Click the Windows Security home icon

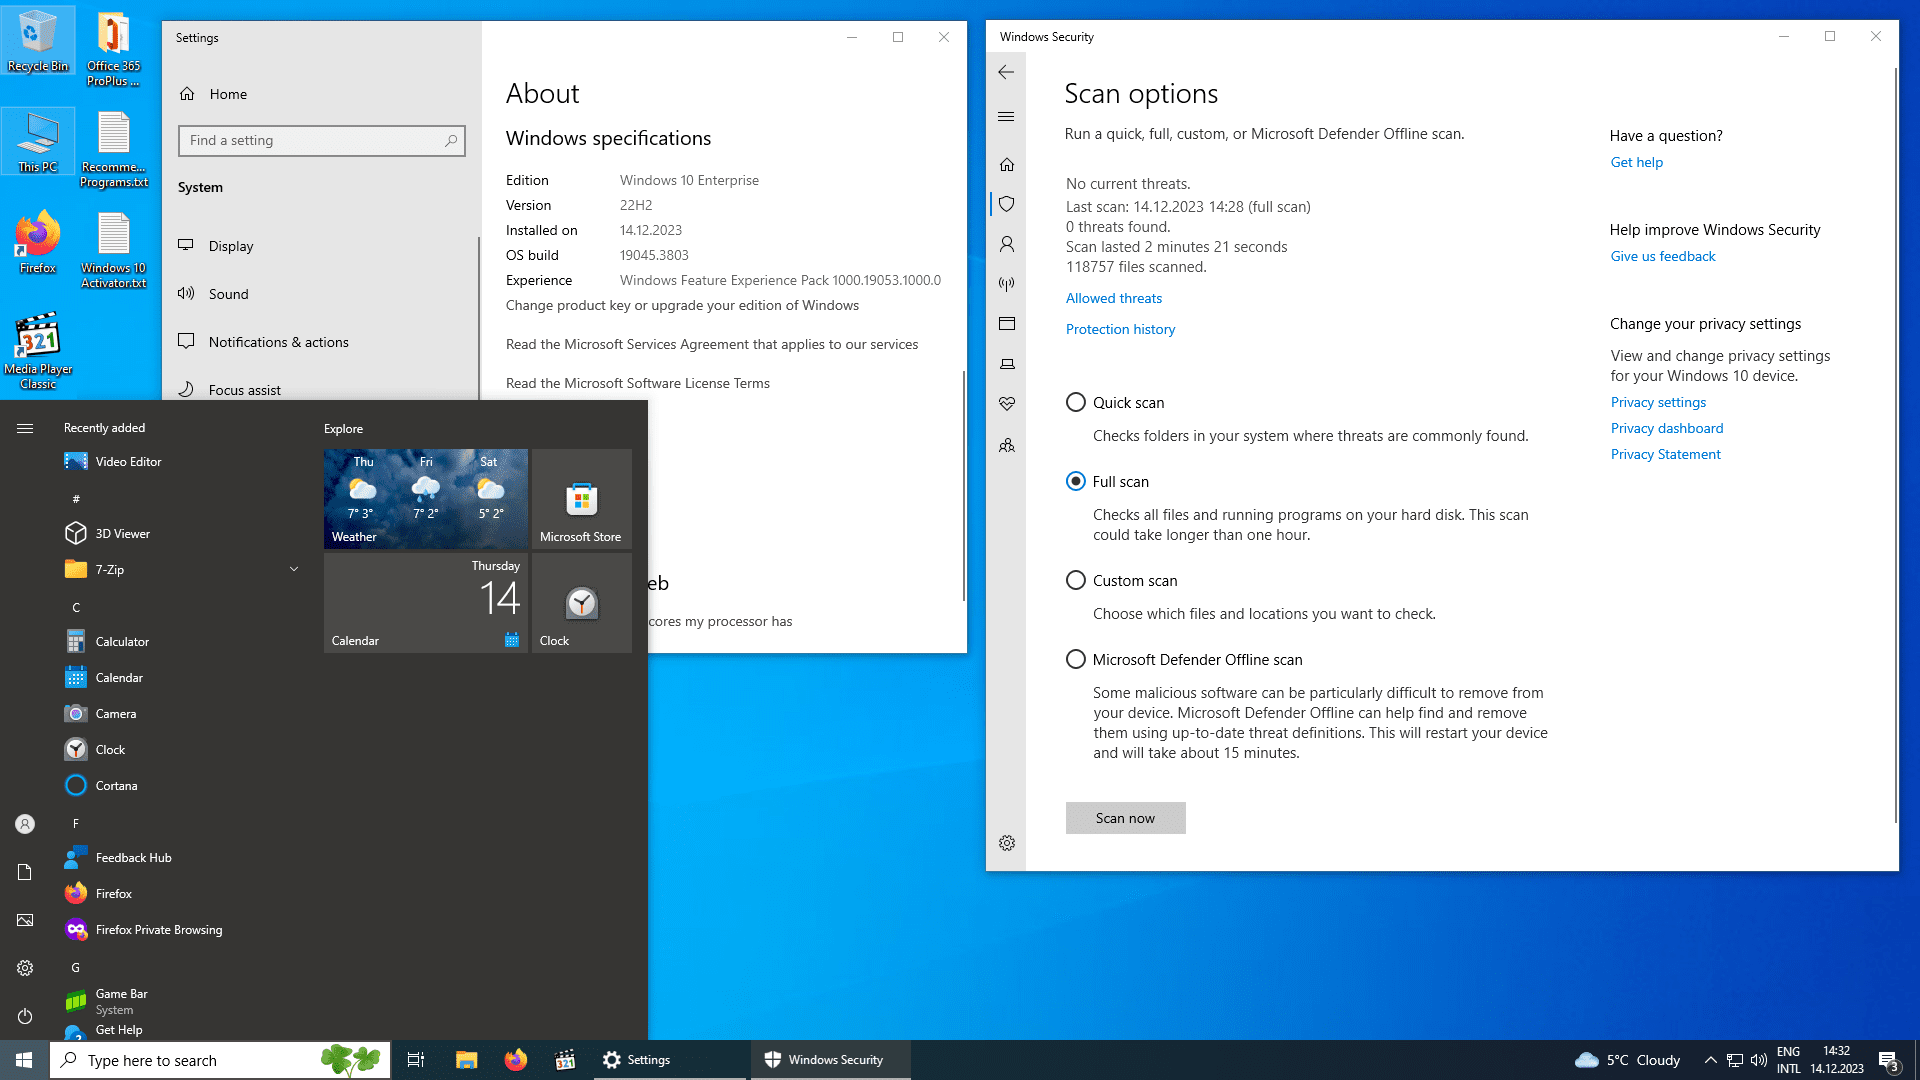[1007, 164]
